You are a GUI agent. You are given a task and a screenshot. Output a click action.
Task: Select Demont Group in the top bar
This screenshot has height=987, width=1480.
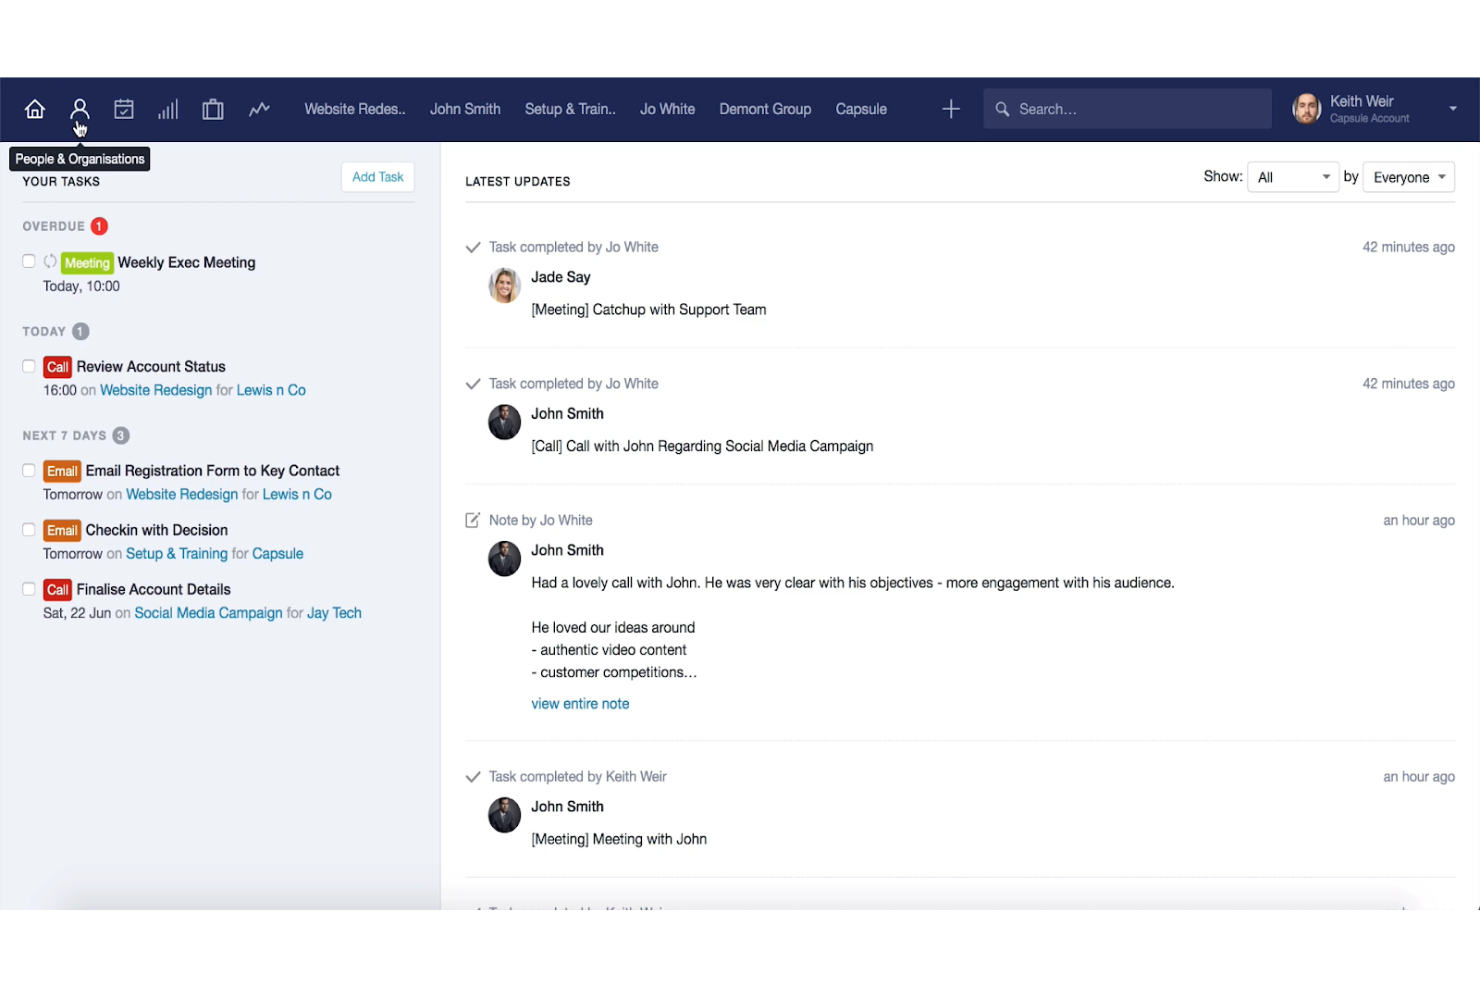tap(765, 108)
